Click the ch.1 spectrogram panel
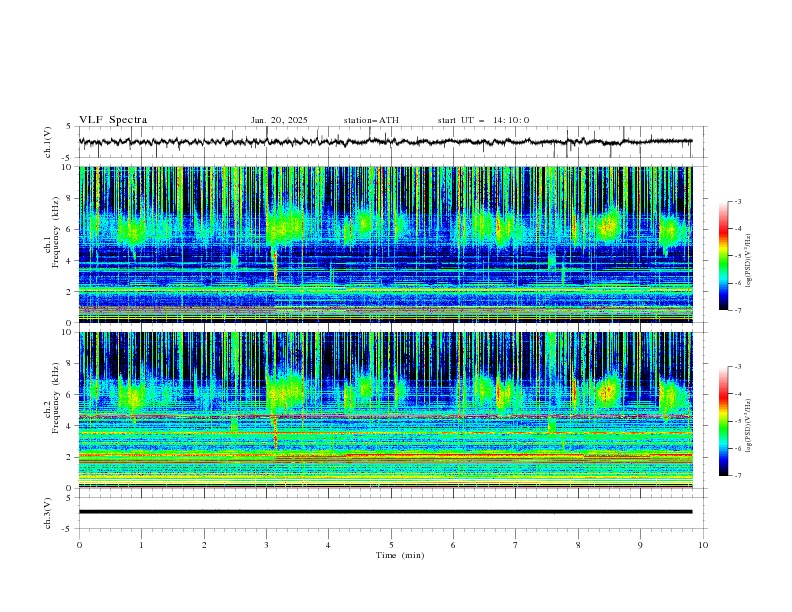Image resolution: width=792 pixels, height=612 pixels. [386, 244]
